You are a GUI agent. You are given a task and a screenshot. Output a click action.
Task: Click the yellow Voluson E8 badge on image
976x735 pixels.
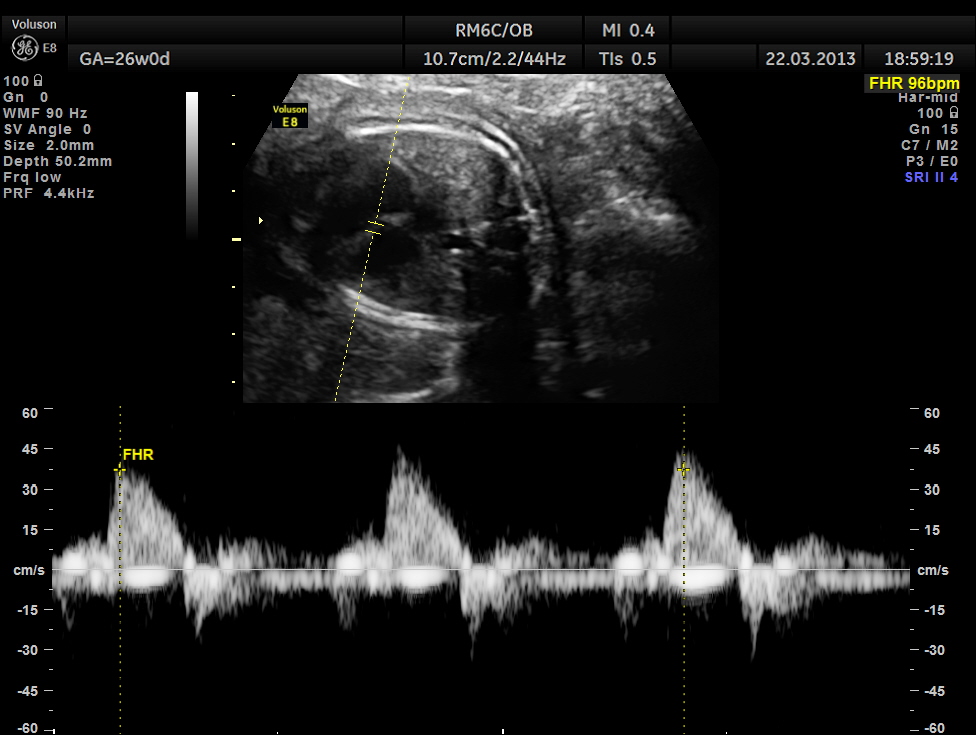click(290, 115)
